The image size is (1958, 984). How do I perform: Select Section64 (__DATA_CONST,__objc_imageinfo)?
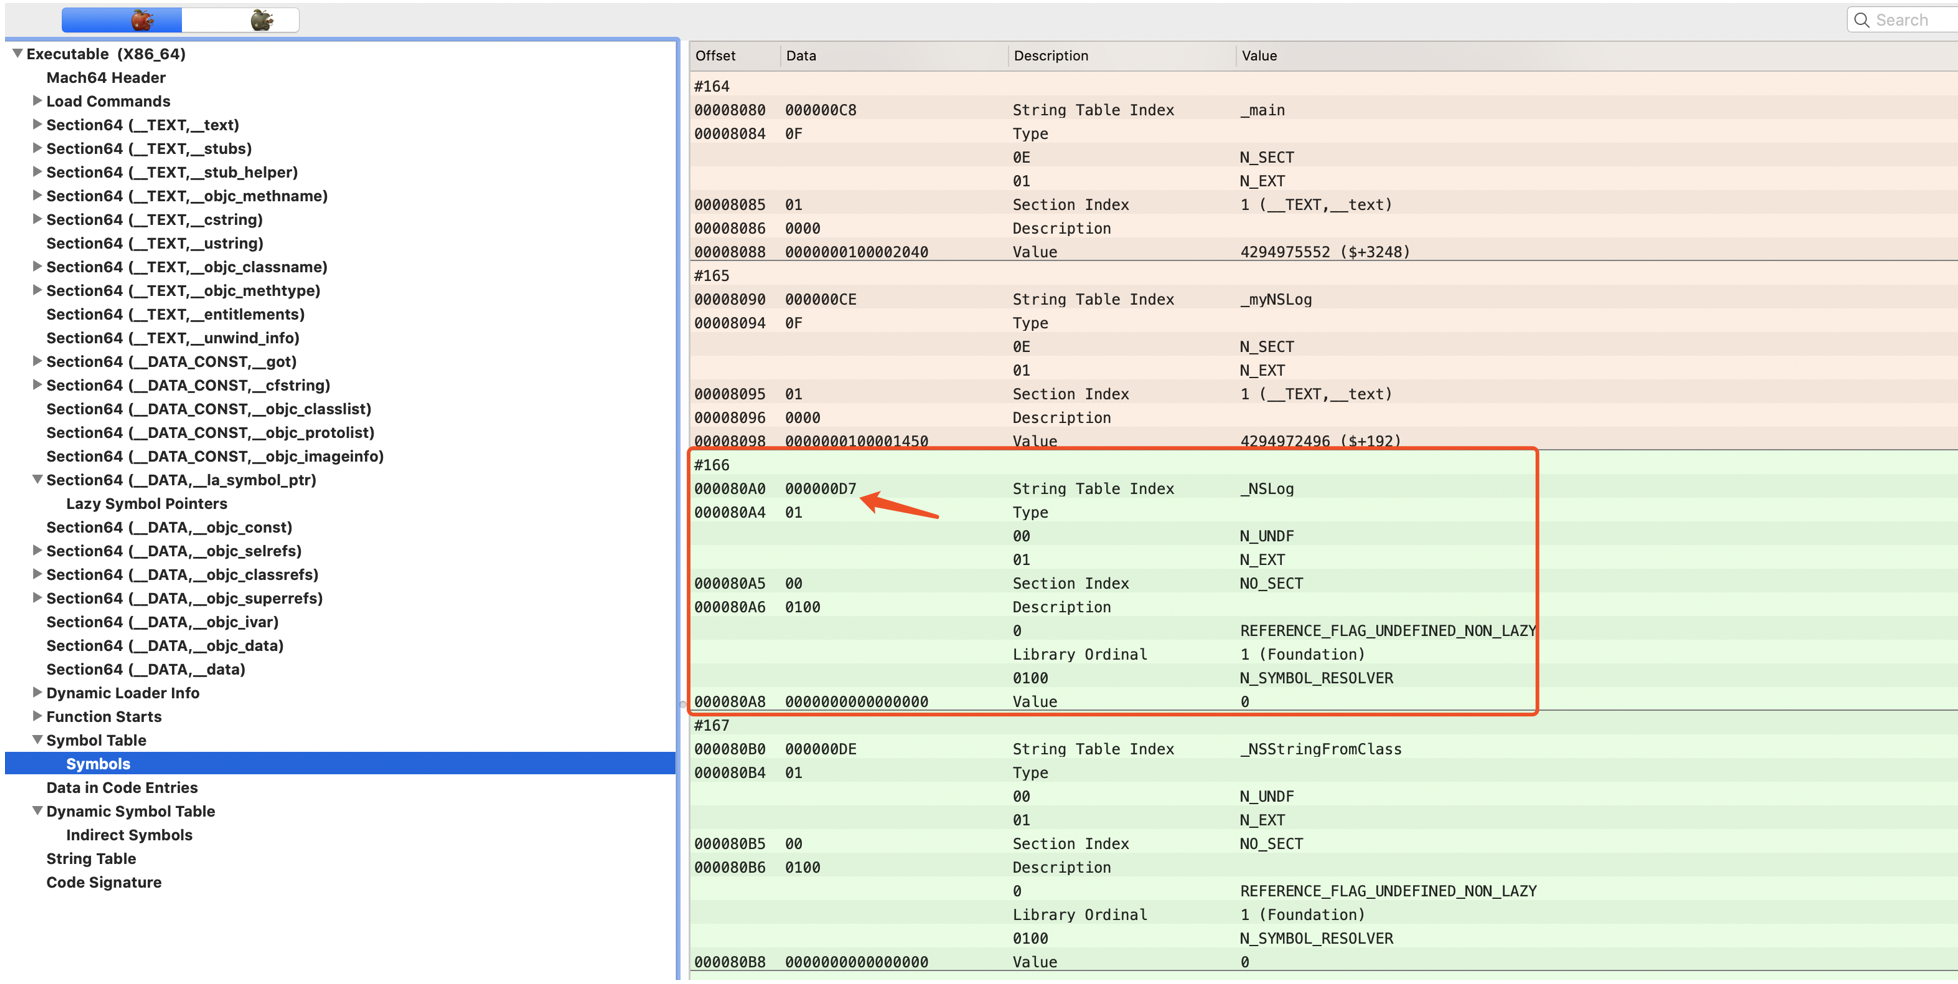click(x=215, y=456)
